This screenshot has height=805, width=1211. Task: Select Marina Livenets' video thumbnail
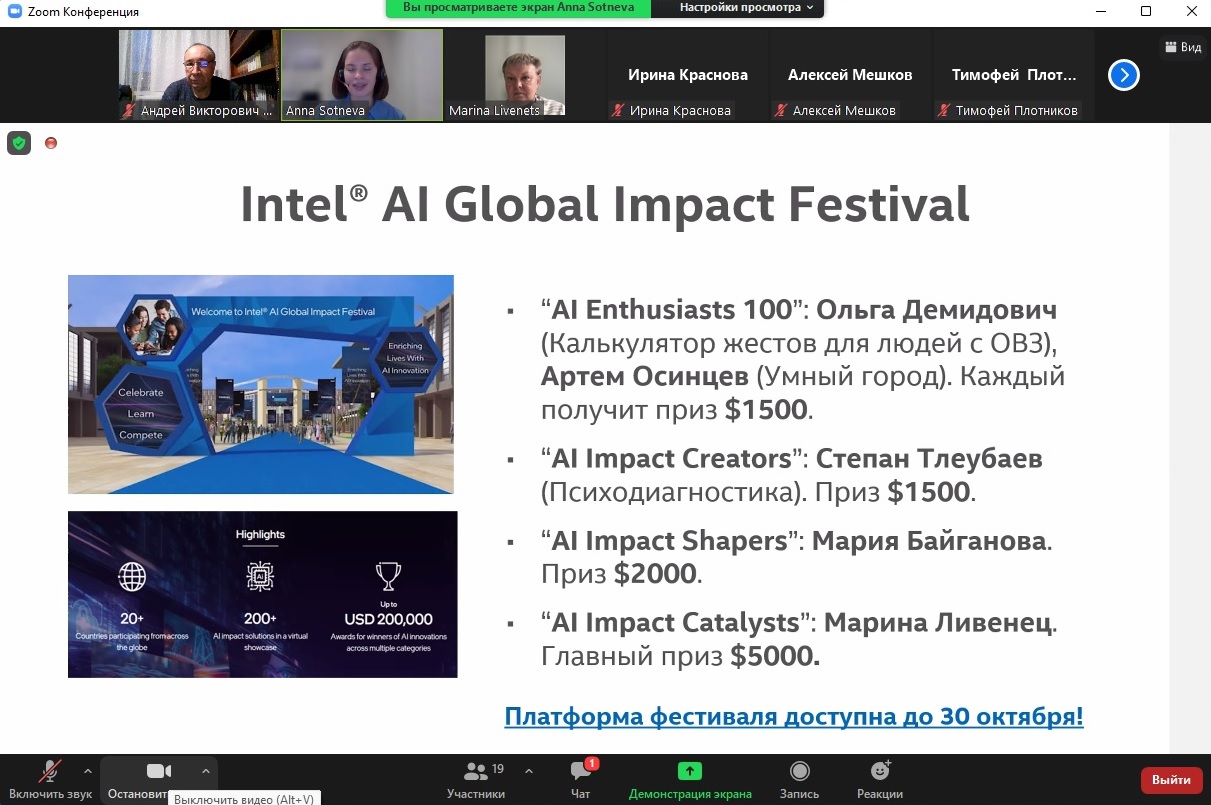525,75
